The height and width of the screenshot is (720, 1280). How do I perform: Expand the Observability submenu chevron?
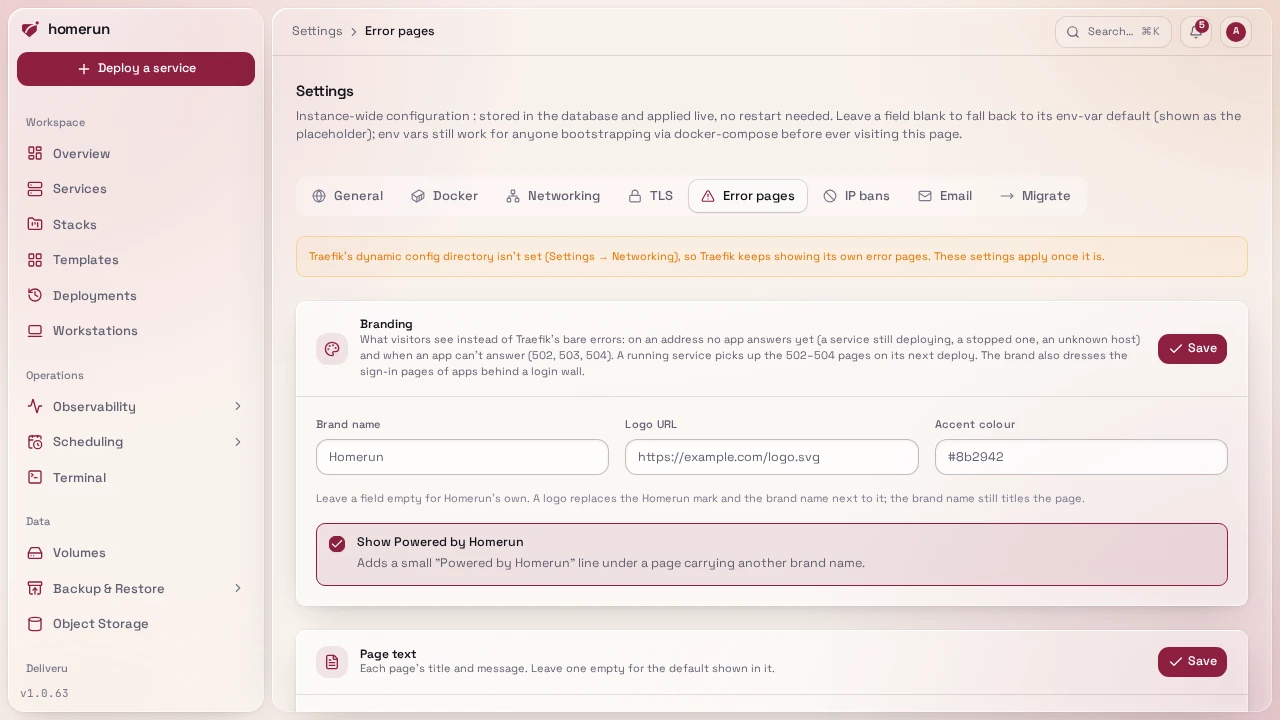[238, 406]
